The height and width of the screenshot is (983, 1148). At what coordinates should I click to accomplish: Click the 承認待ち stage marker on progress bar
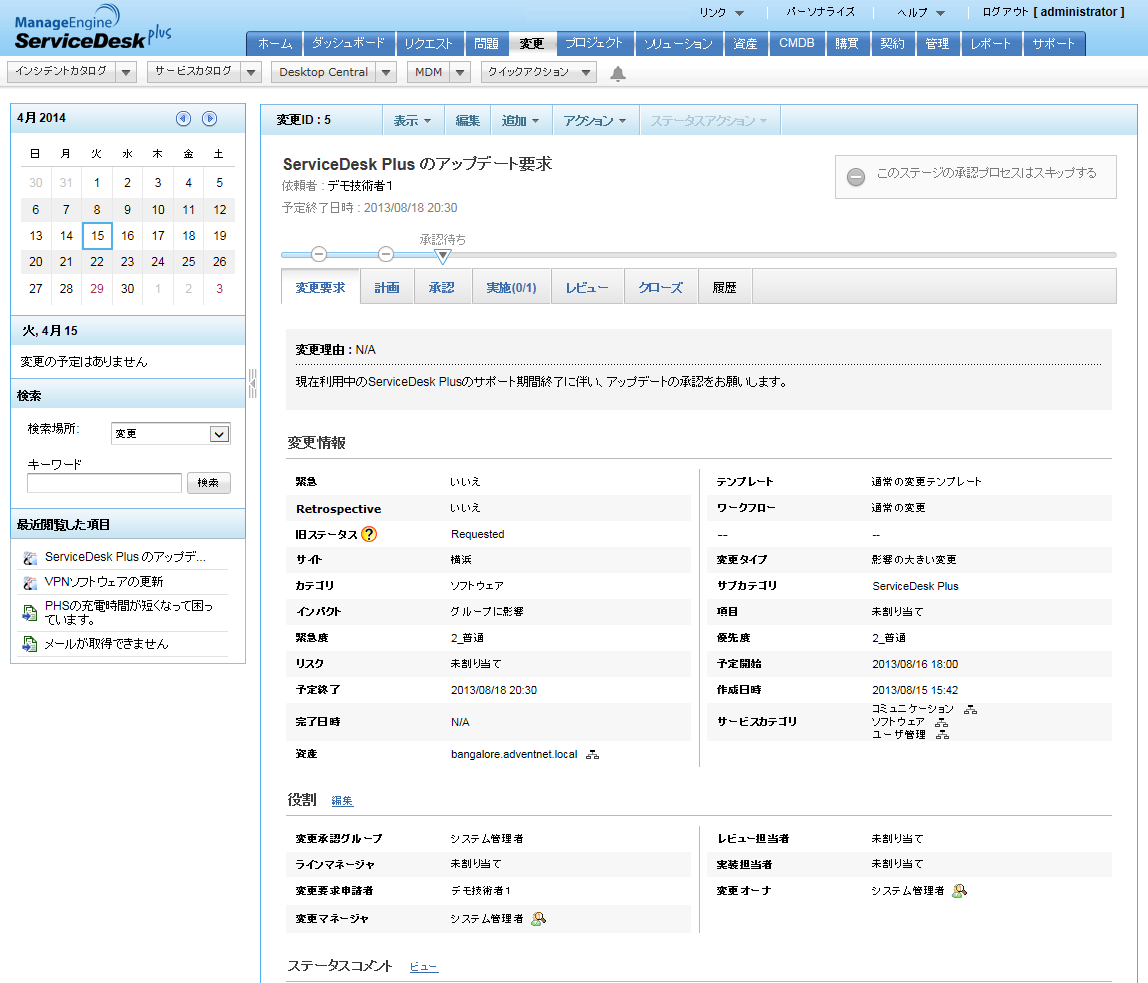(443, 256)
